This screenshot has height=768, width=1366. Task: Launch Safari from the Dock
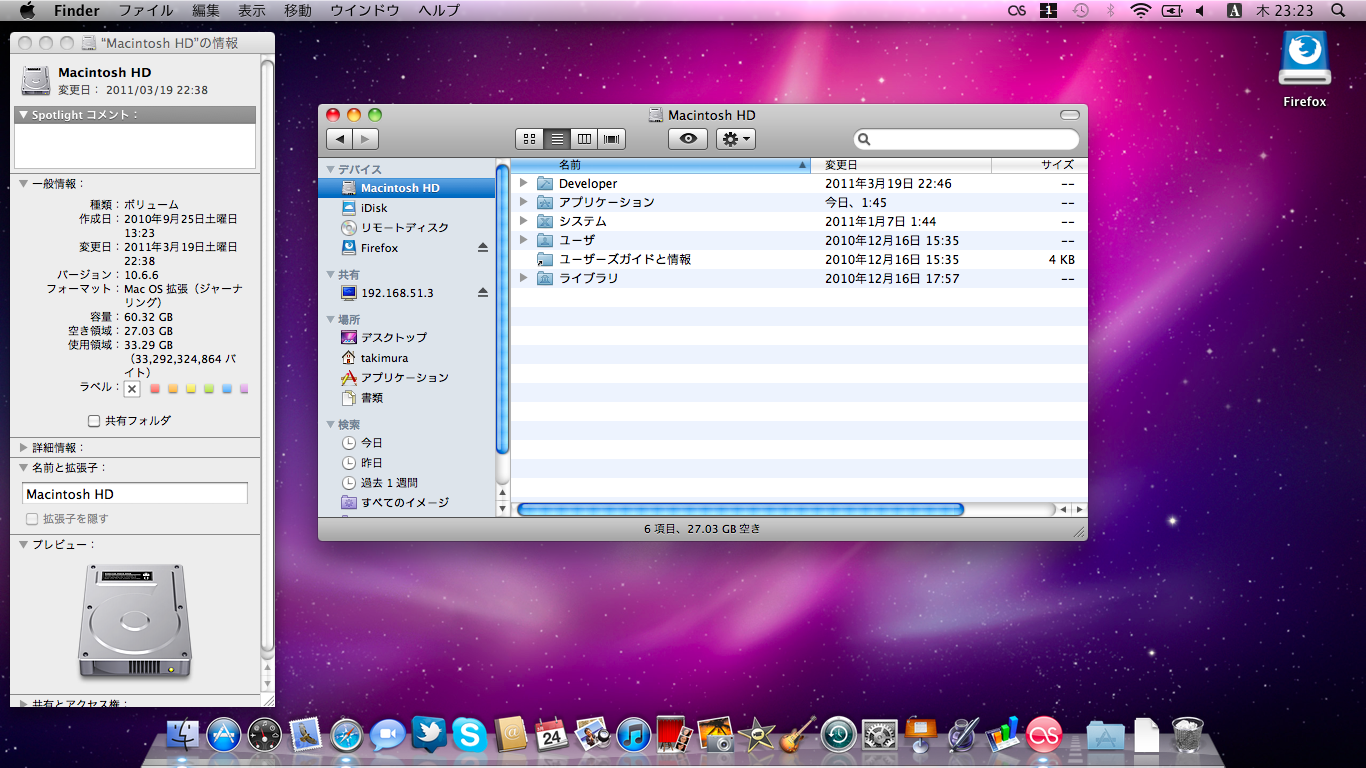click(x=346, y=735)
